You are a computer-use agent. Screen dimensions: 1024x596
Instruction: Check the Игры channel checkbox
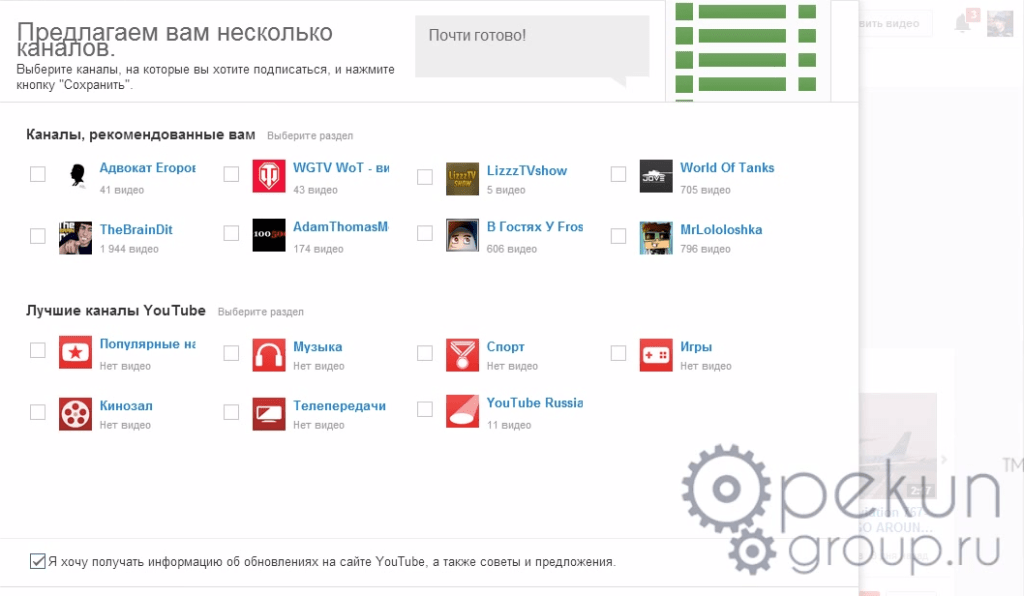pos(618,353)
